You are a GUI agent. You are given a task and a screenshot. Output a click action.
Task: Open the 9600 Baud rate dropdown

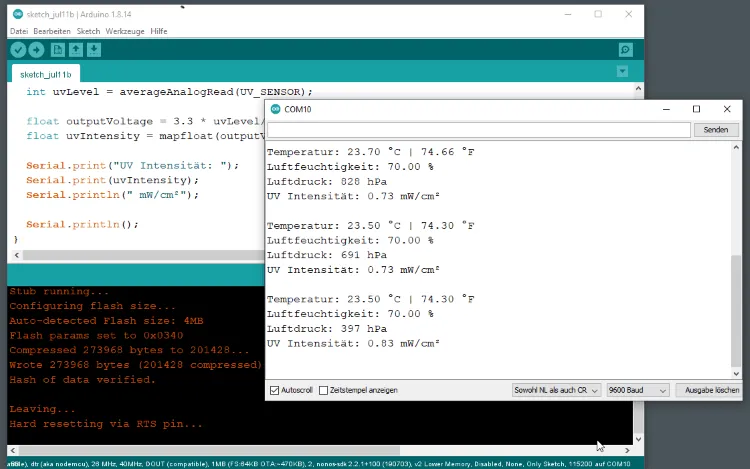[637, 390]
